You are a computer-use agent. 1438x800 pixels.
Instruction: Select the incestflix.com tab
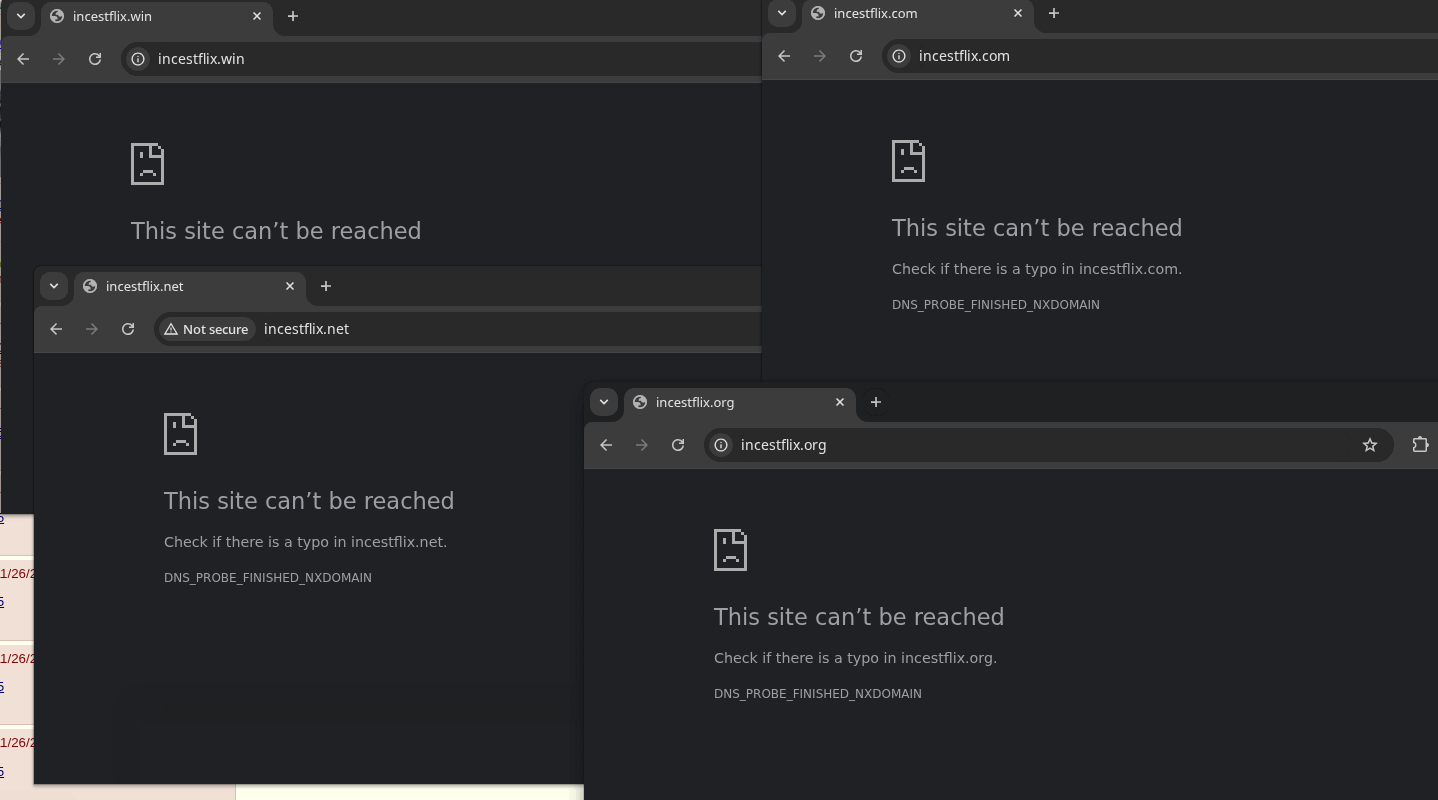[917, 14]
